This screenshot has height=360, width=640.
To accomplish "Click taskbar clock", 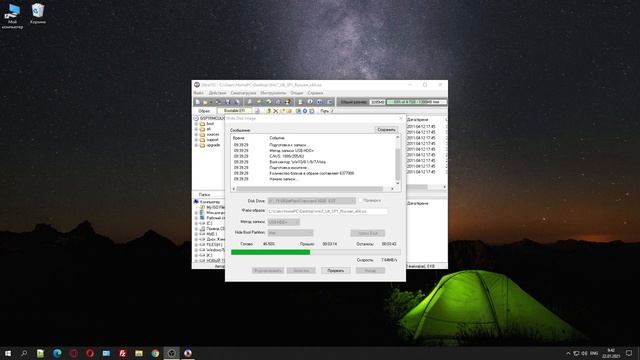I will click(x=611, y=353).
